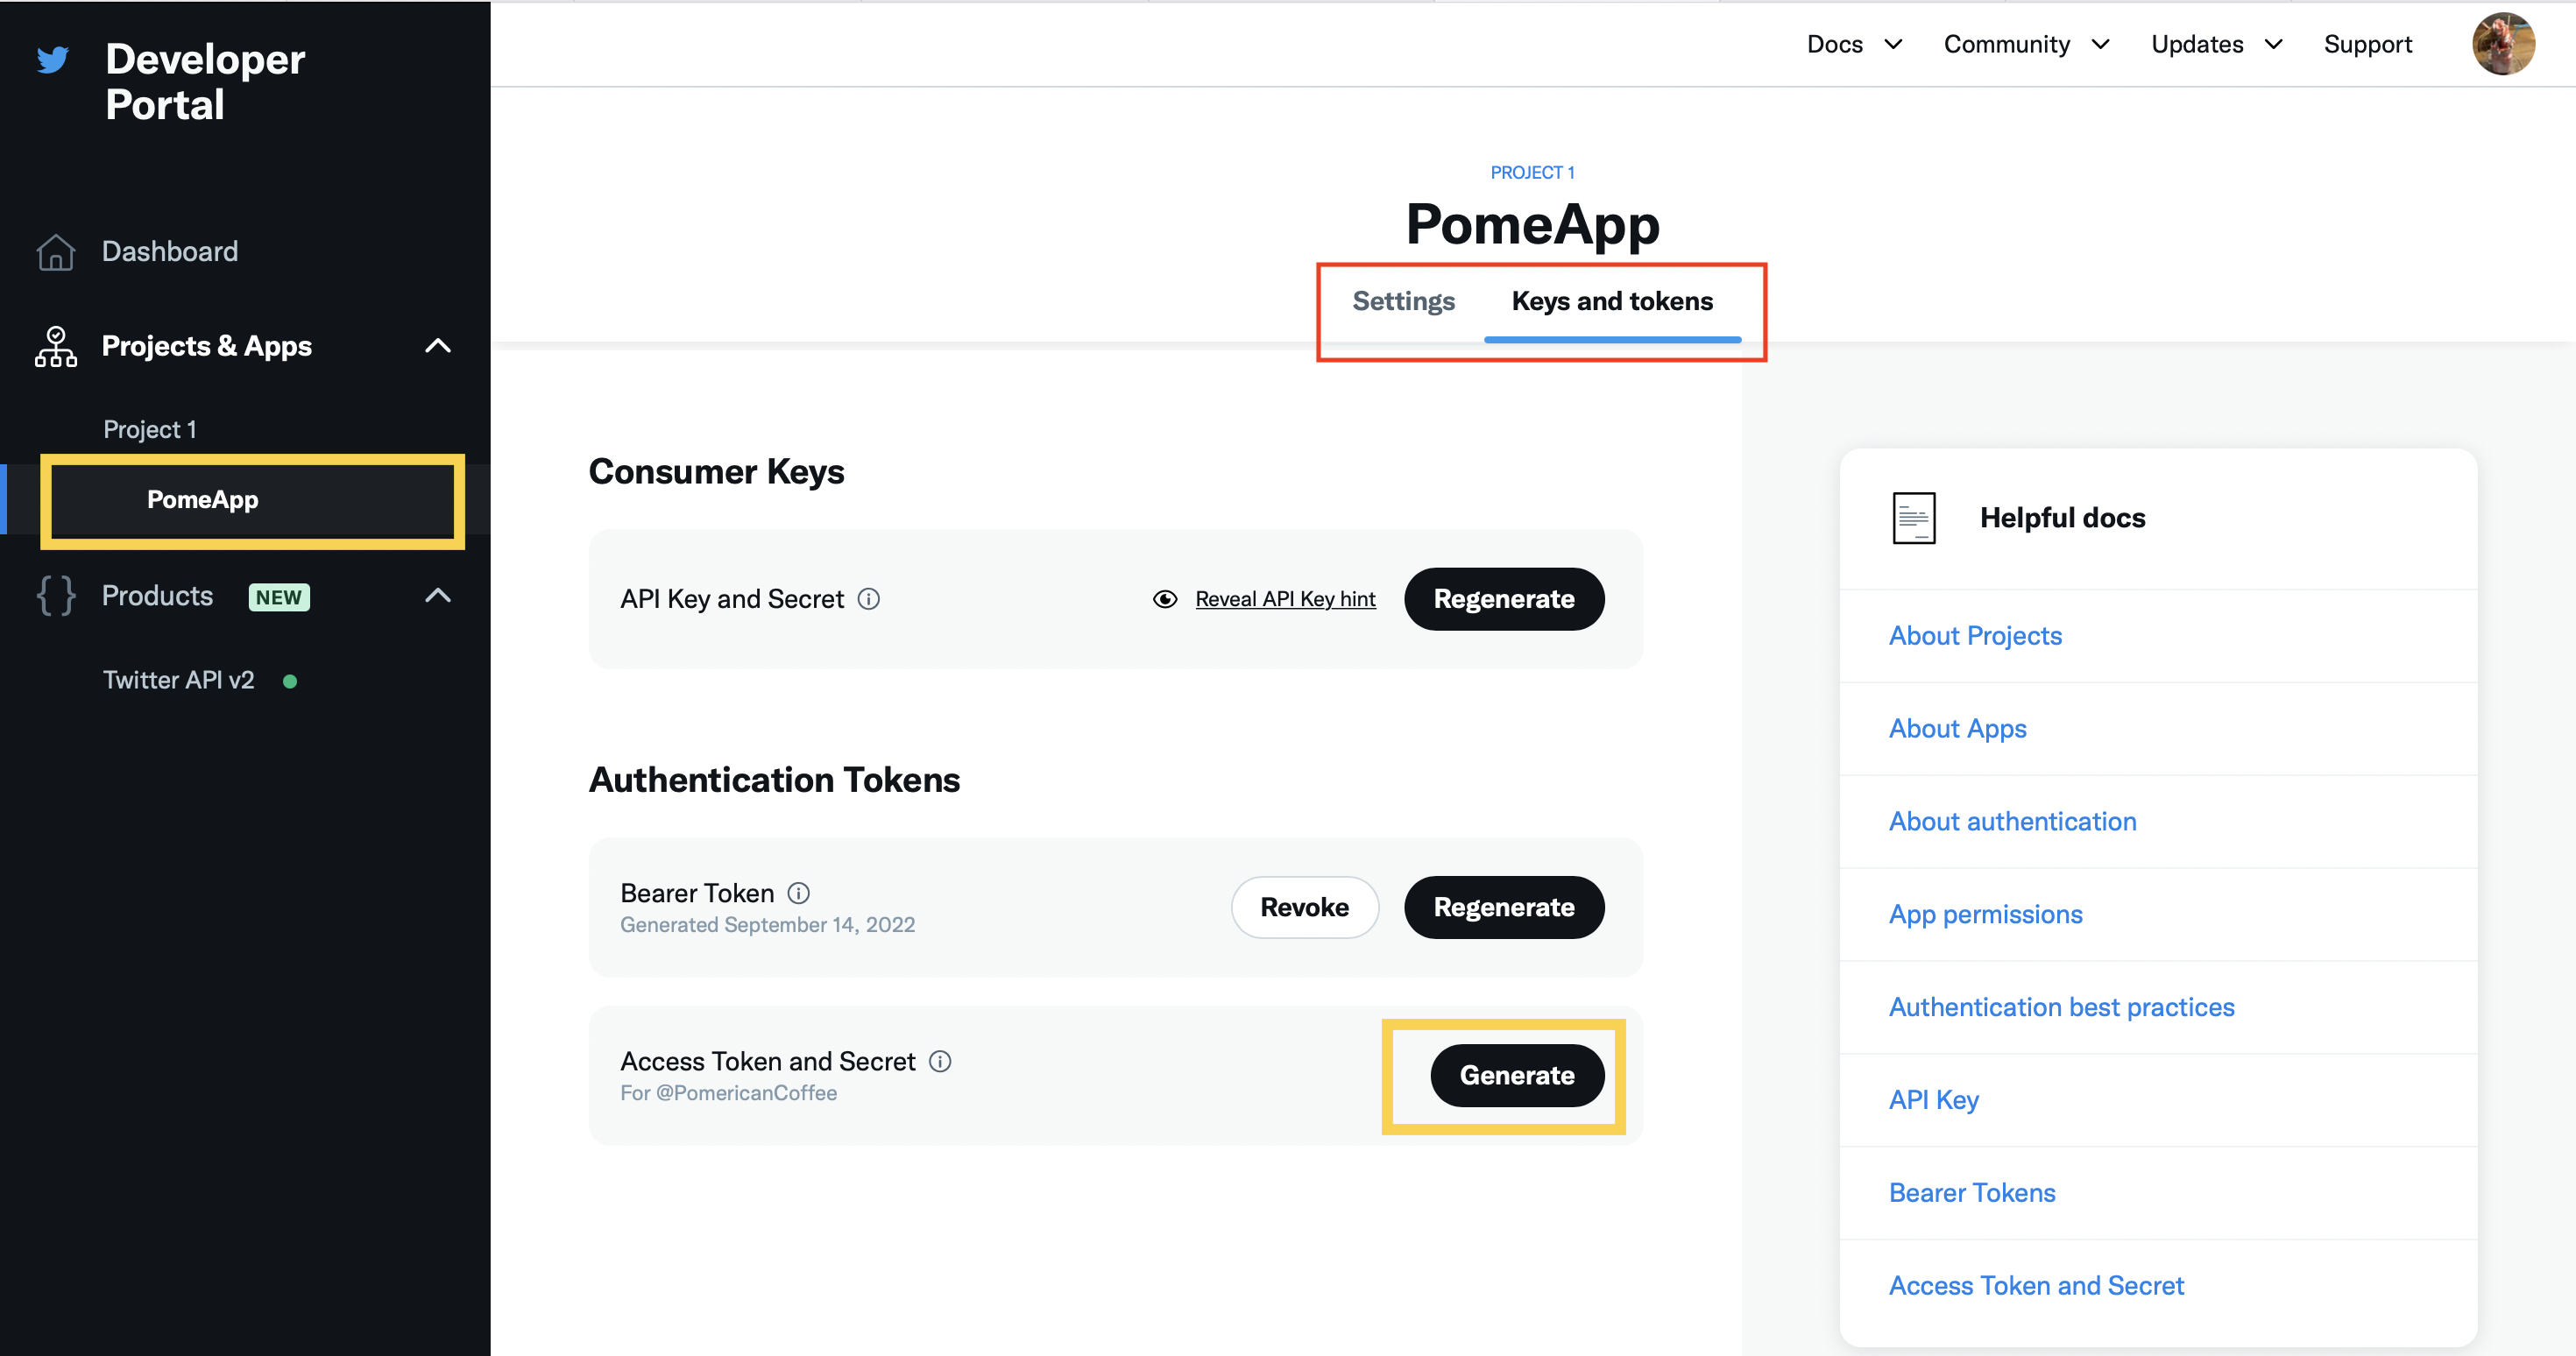Select the Keys and tokens tab

1612,301
